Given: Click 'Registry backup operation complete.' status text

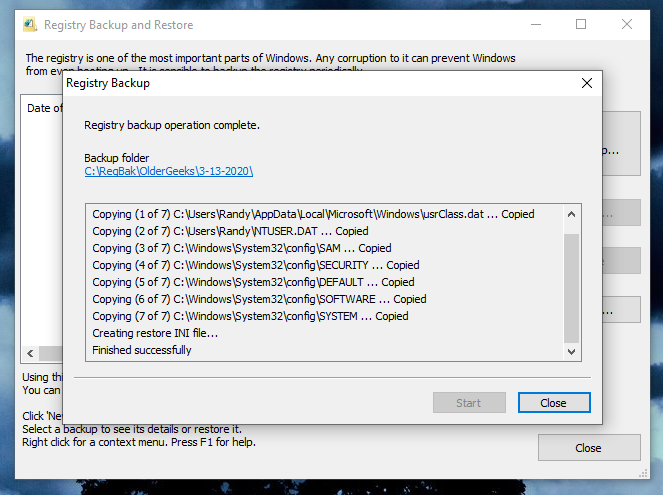Looking at the screenshot, I should pyautogui.click(x=172, y=125).
